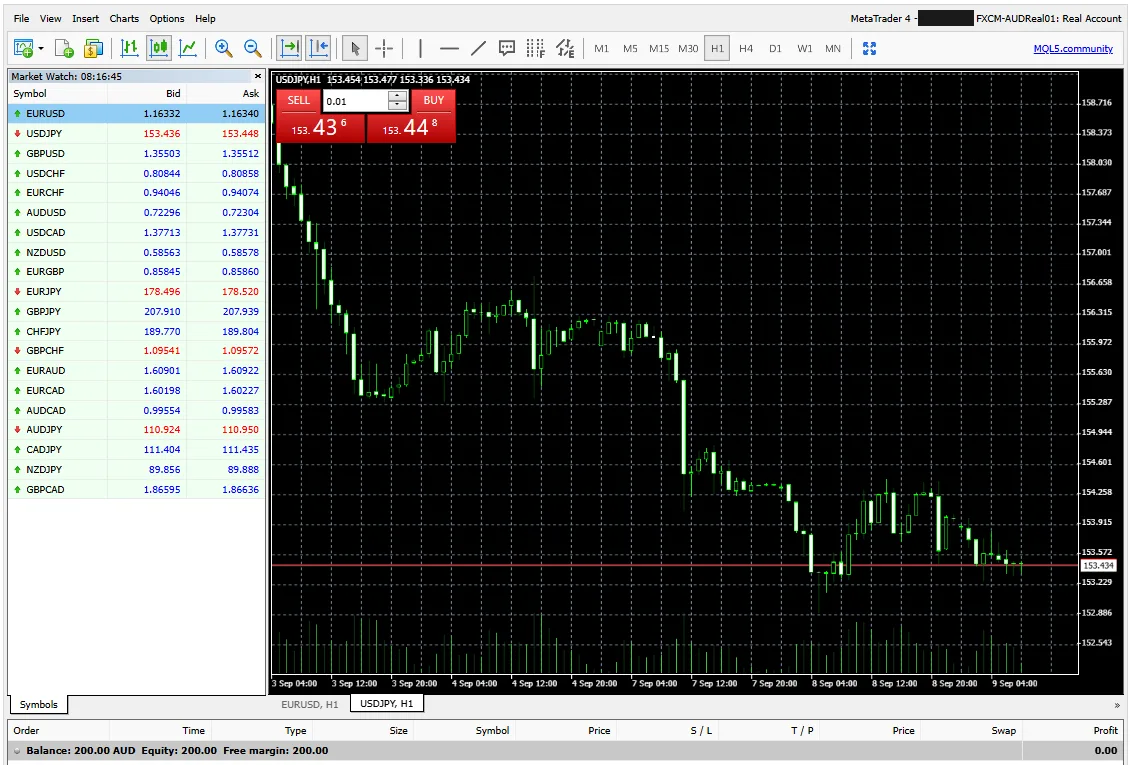Click the lot volume input field
Image resolution: width=1130 pixels, height=765 pixels.
click(x=355, y=101)
